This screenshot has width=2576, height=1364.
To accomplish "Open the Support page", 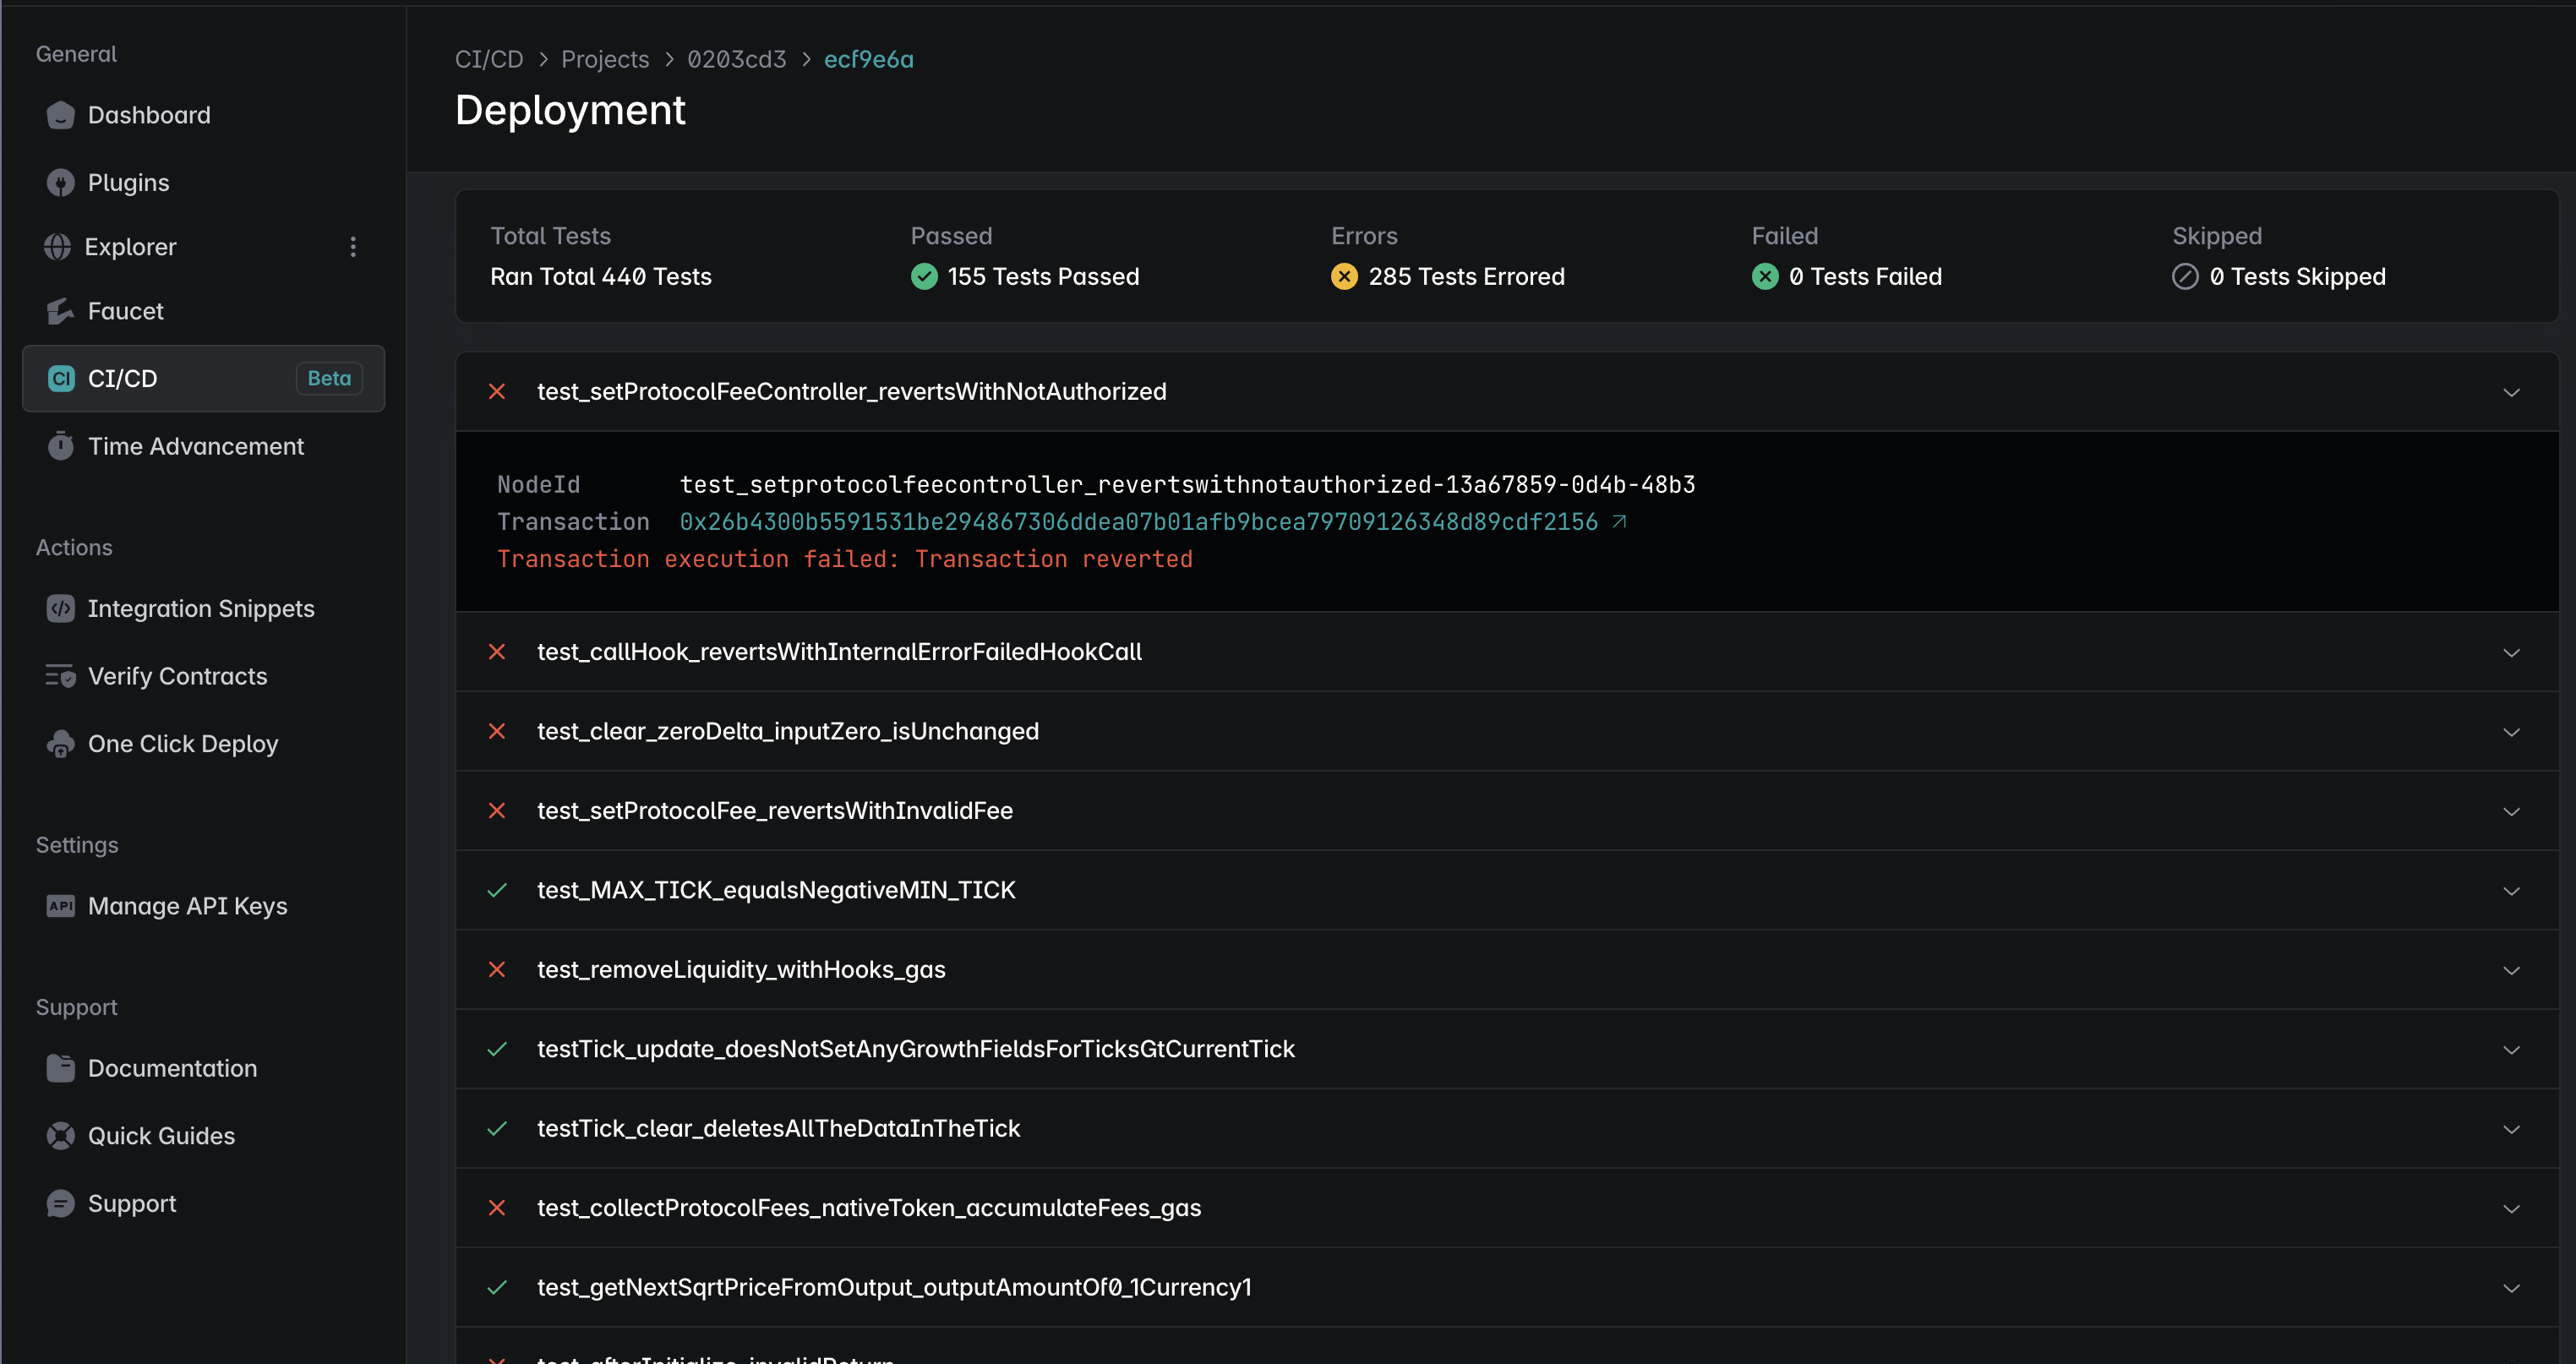I will click(132, 1203).
